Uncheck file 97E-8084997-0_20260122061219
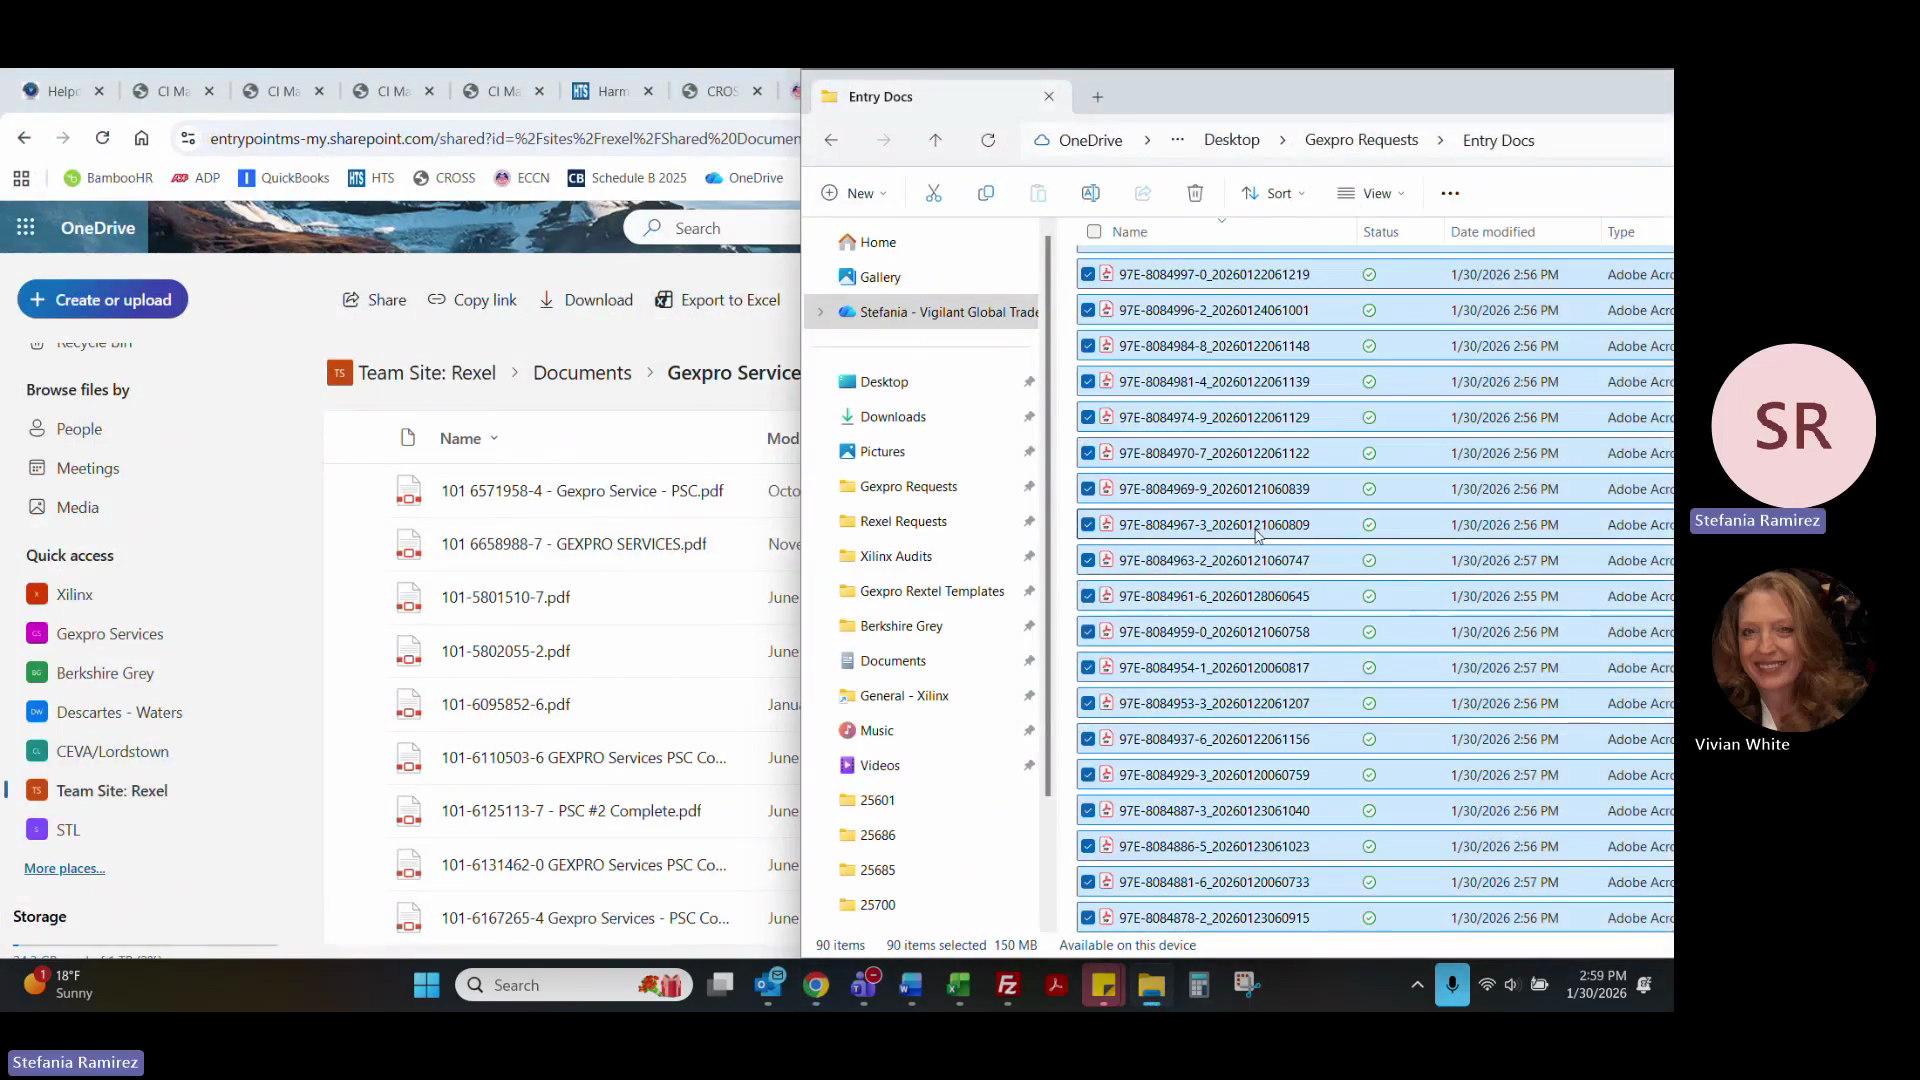1920x1080 pixels. tap(1088, 274)
